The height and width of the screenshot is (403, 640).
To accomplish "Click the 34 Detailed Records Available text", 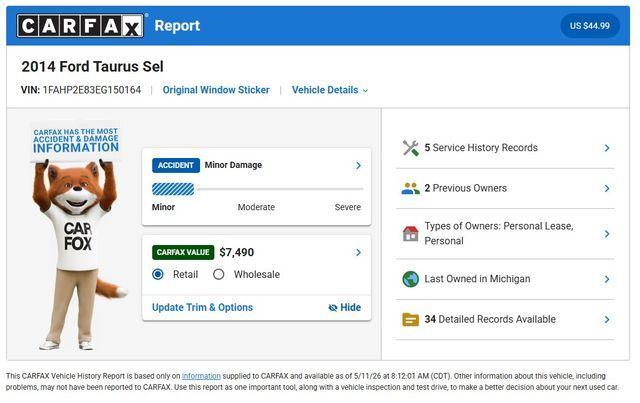I will (490, 319).
